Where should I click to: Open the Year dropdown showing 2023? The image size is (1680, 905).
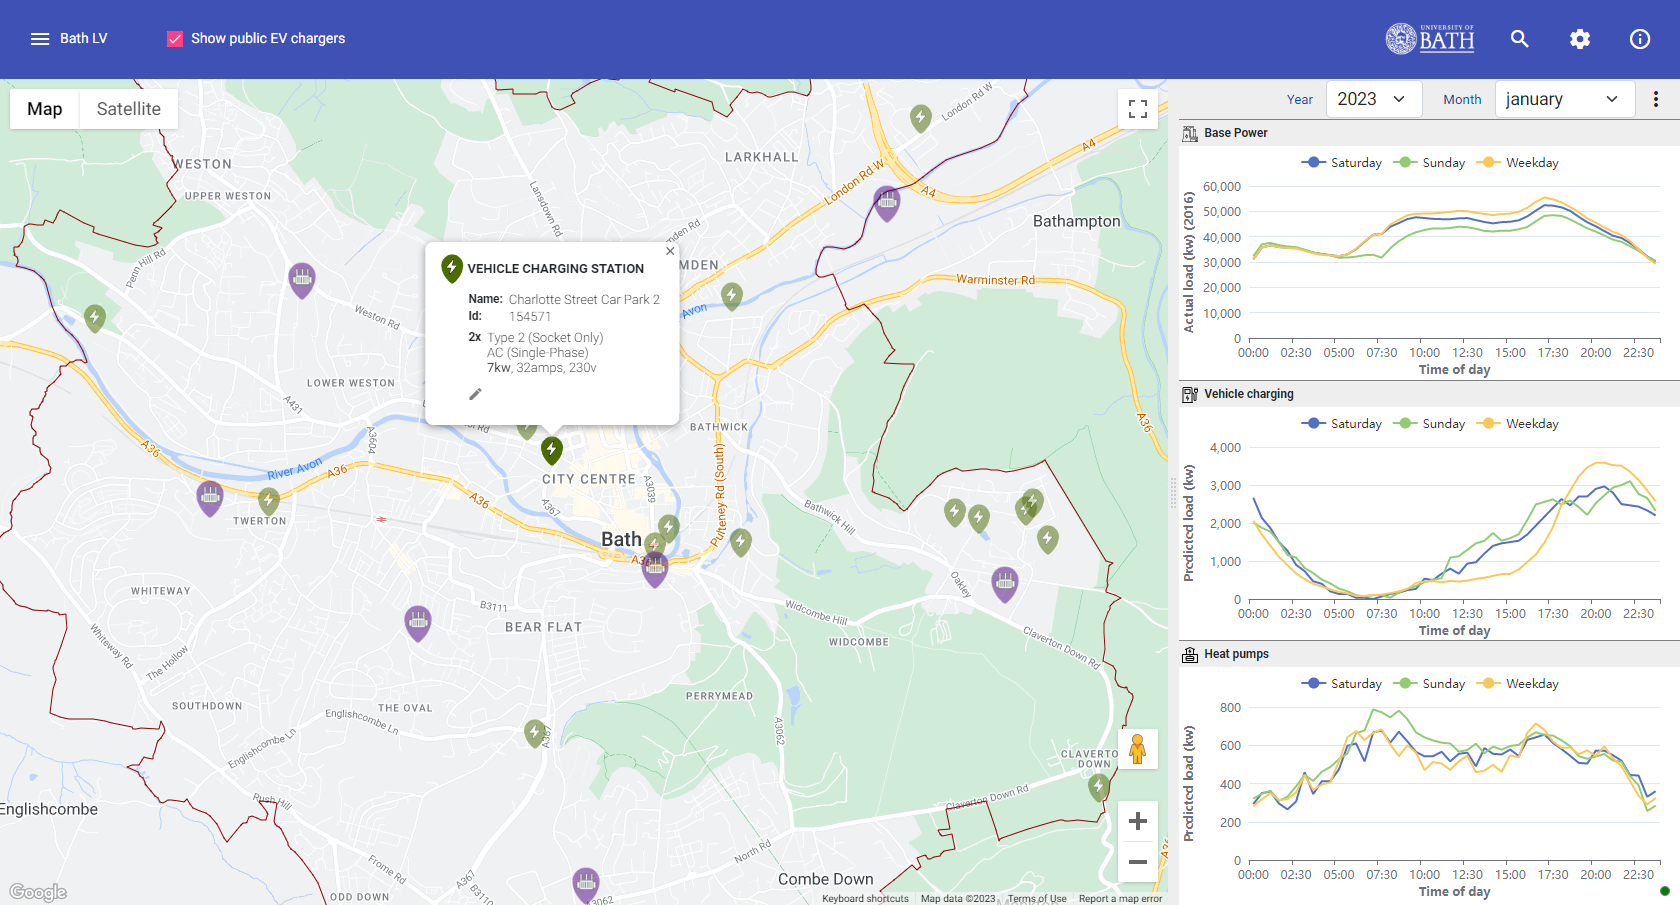coord(1372,99)
